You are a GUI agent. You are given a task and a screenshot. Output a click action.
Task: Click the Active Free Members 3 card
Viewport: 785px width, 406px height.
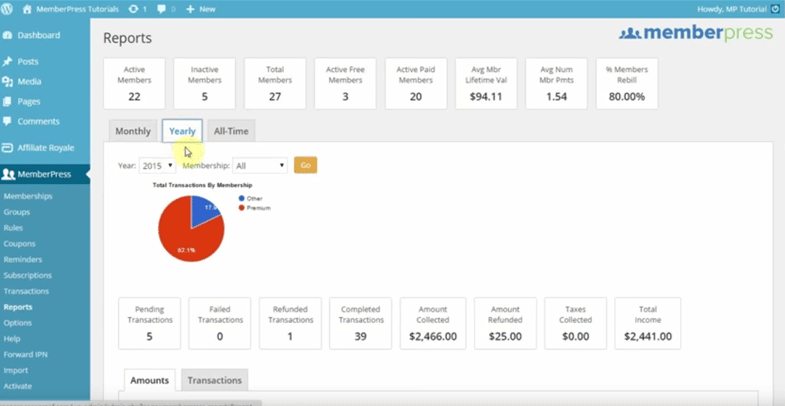[x=345, y=84]
